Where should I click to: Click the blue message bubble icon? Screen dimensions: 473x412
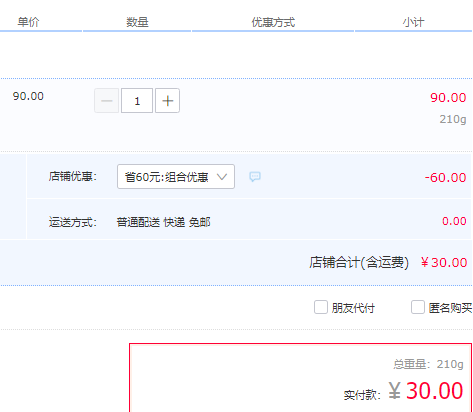pyautogui.click(x=255, y=176)
